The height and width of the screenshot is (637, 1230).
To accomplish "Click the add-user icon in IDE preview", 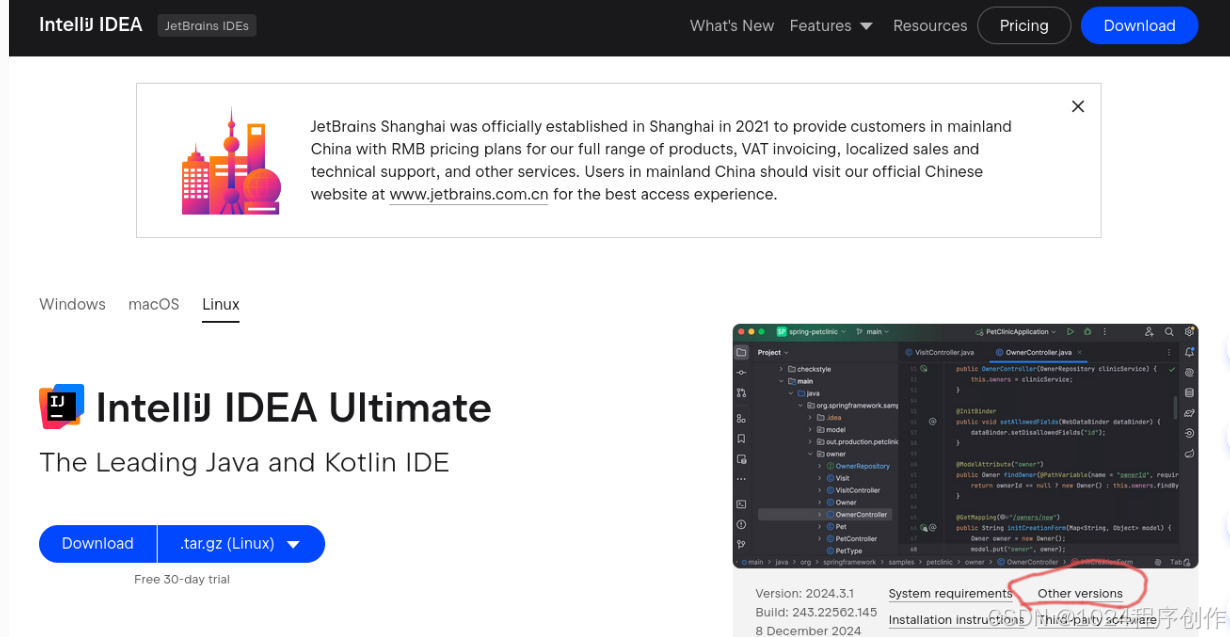I will point(1149,332).
